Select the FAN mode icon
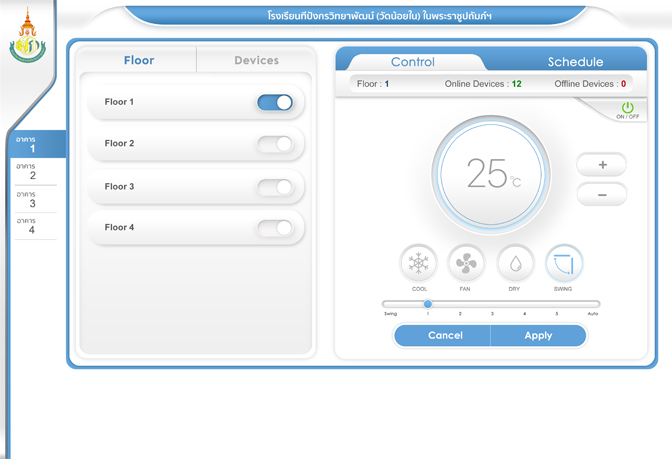 [466, 264]
